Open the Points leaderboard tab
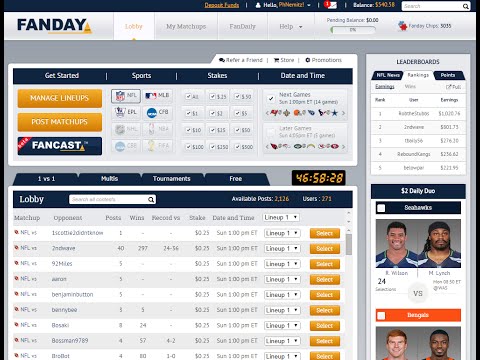 (x=448, y=75)
